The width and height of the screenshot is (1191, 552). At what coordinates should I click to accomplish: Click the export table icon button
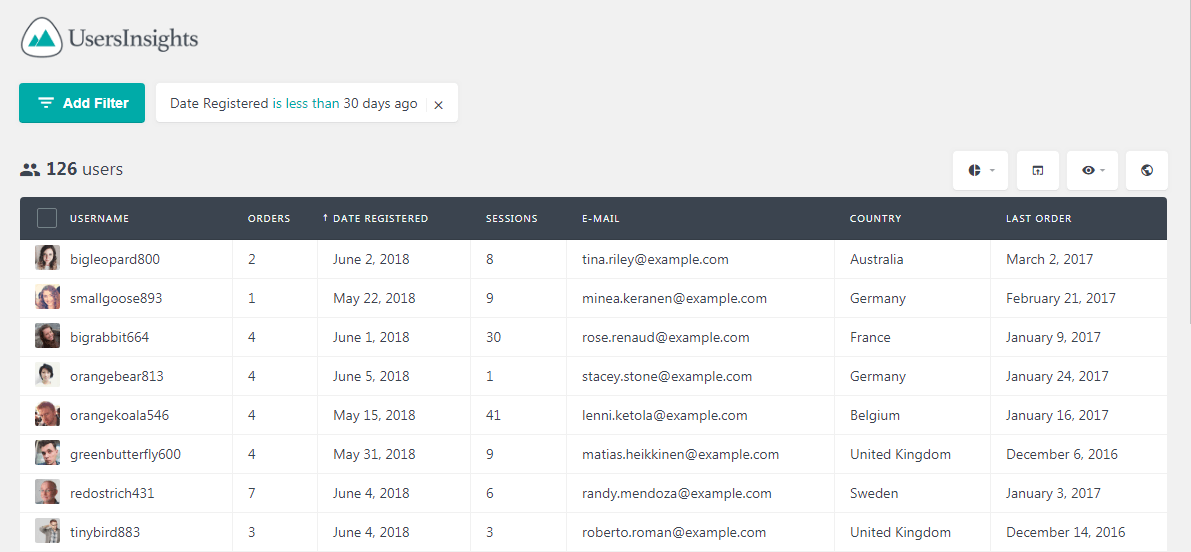coord(1038,170)
